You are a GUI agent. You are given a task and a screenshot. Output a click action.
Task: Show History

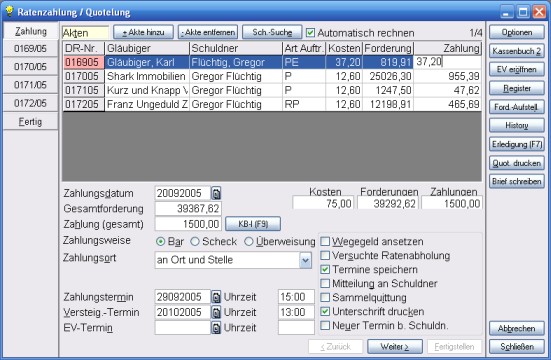(517, 126)
